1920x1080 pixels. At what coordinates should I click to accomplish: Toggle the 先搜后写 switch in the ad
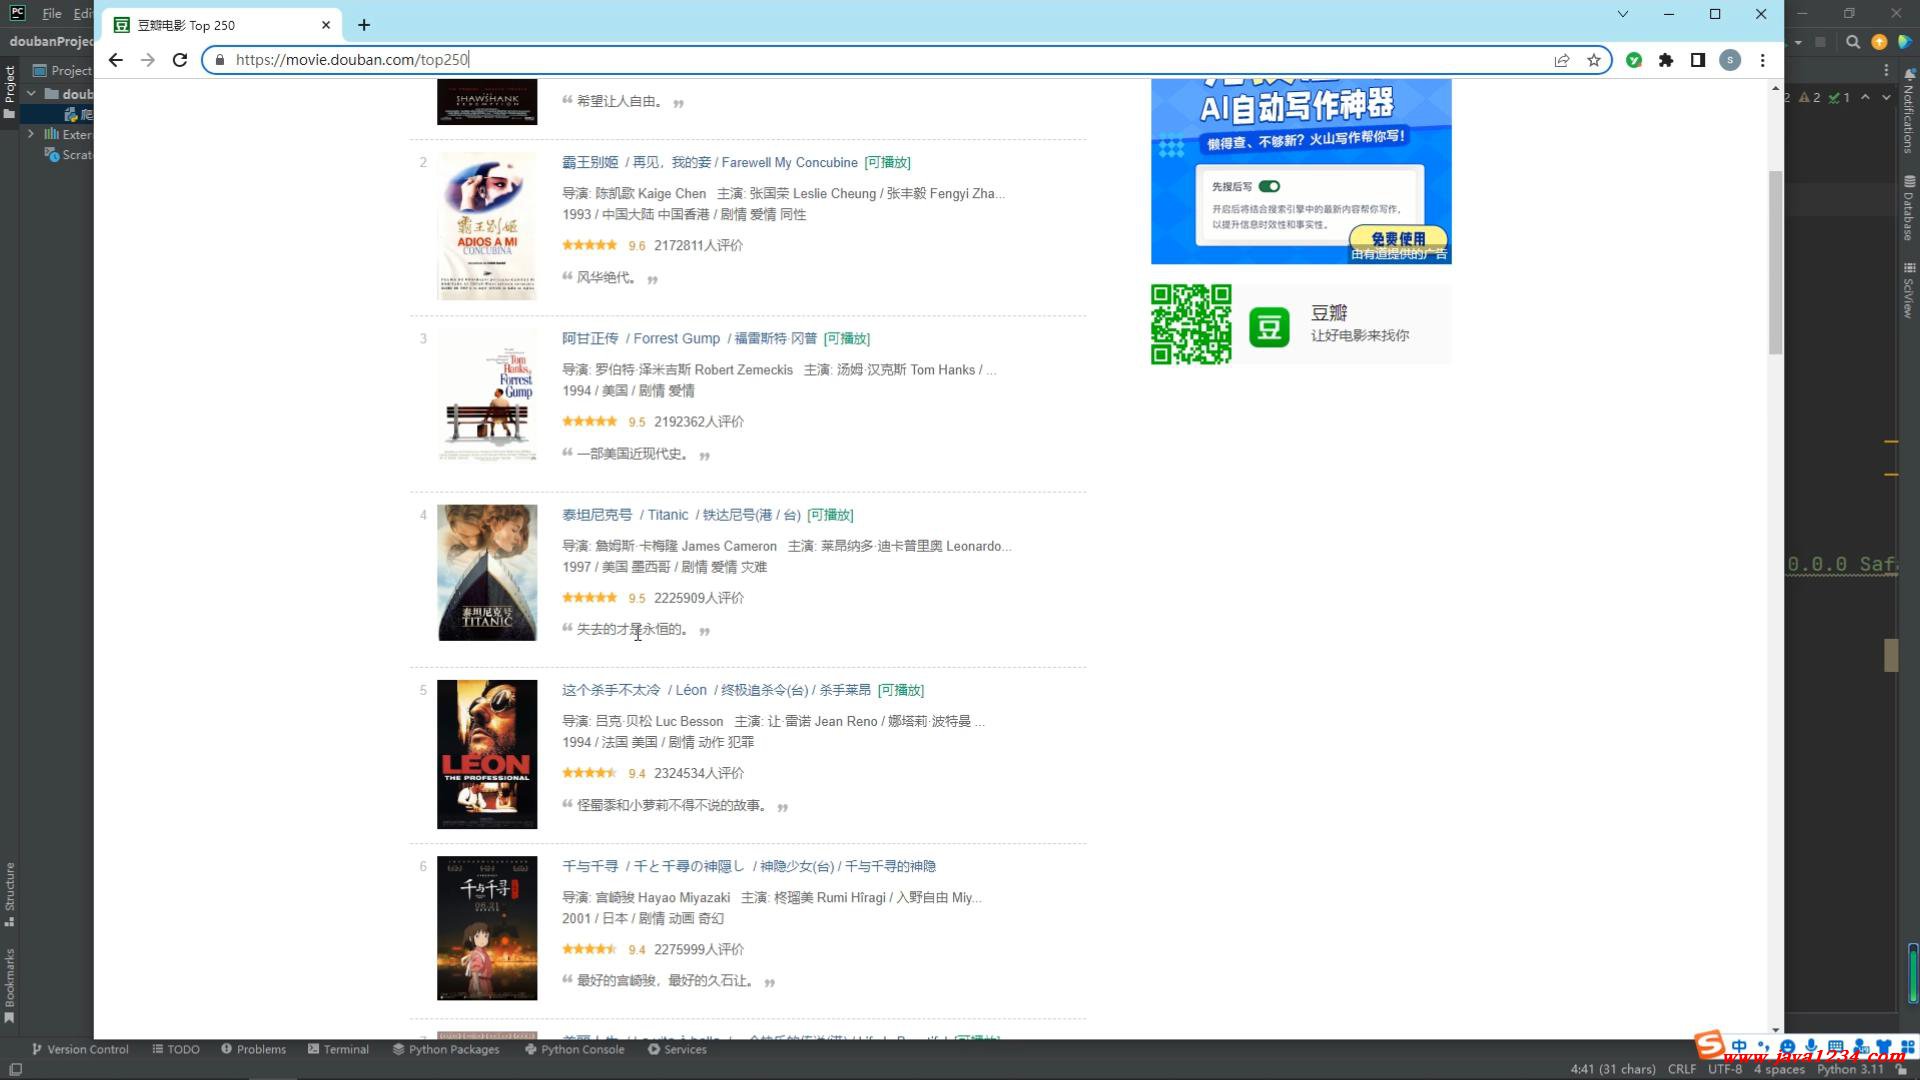1269,186
